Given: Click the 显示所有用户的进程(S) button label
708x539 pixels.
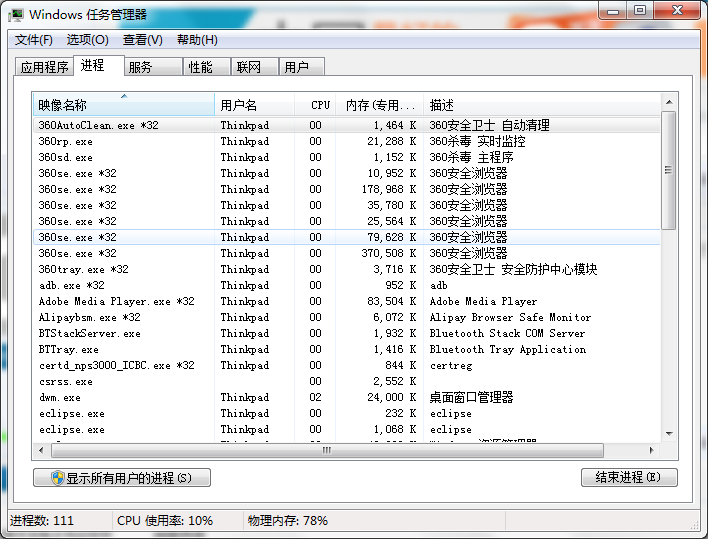Looking at the screenshot, I should [x=129, y=478].
